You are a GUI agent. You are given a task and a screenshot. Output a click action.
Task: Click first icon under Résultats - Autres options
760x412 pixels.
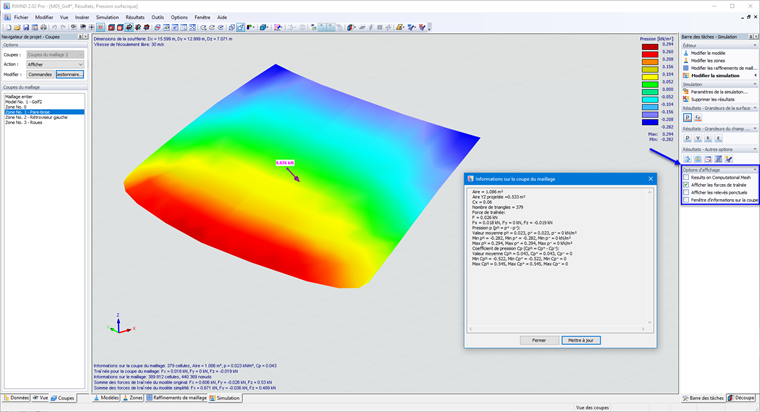point(687,159)
